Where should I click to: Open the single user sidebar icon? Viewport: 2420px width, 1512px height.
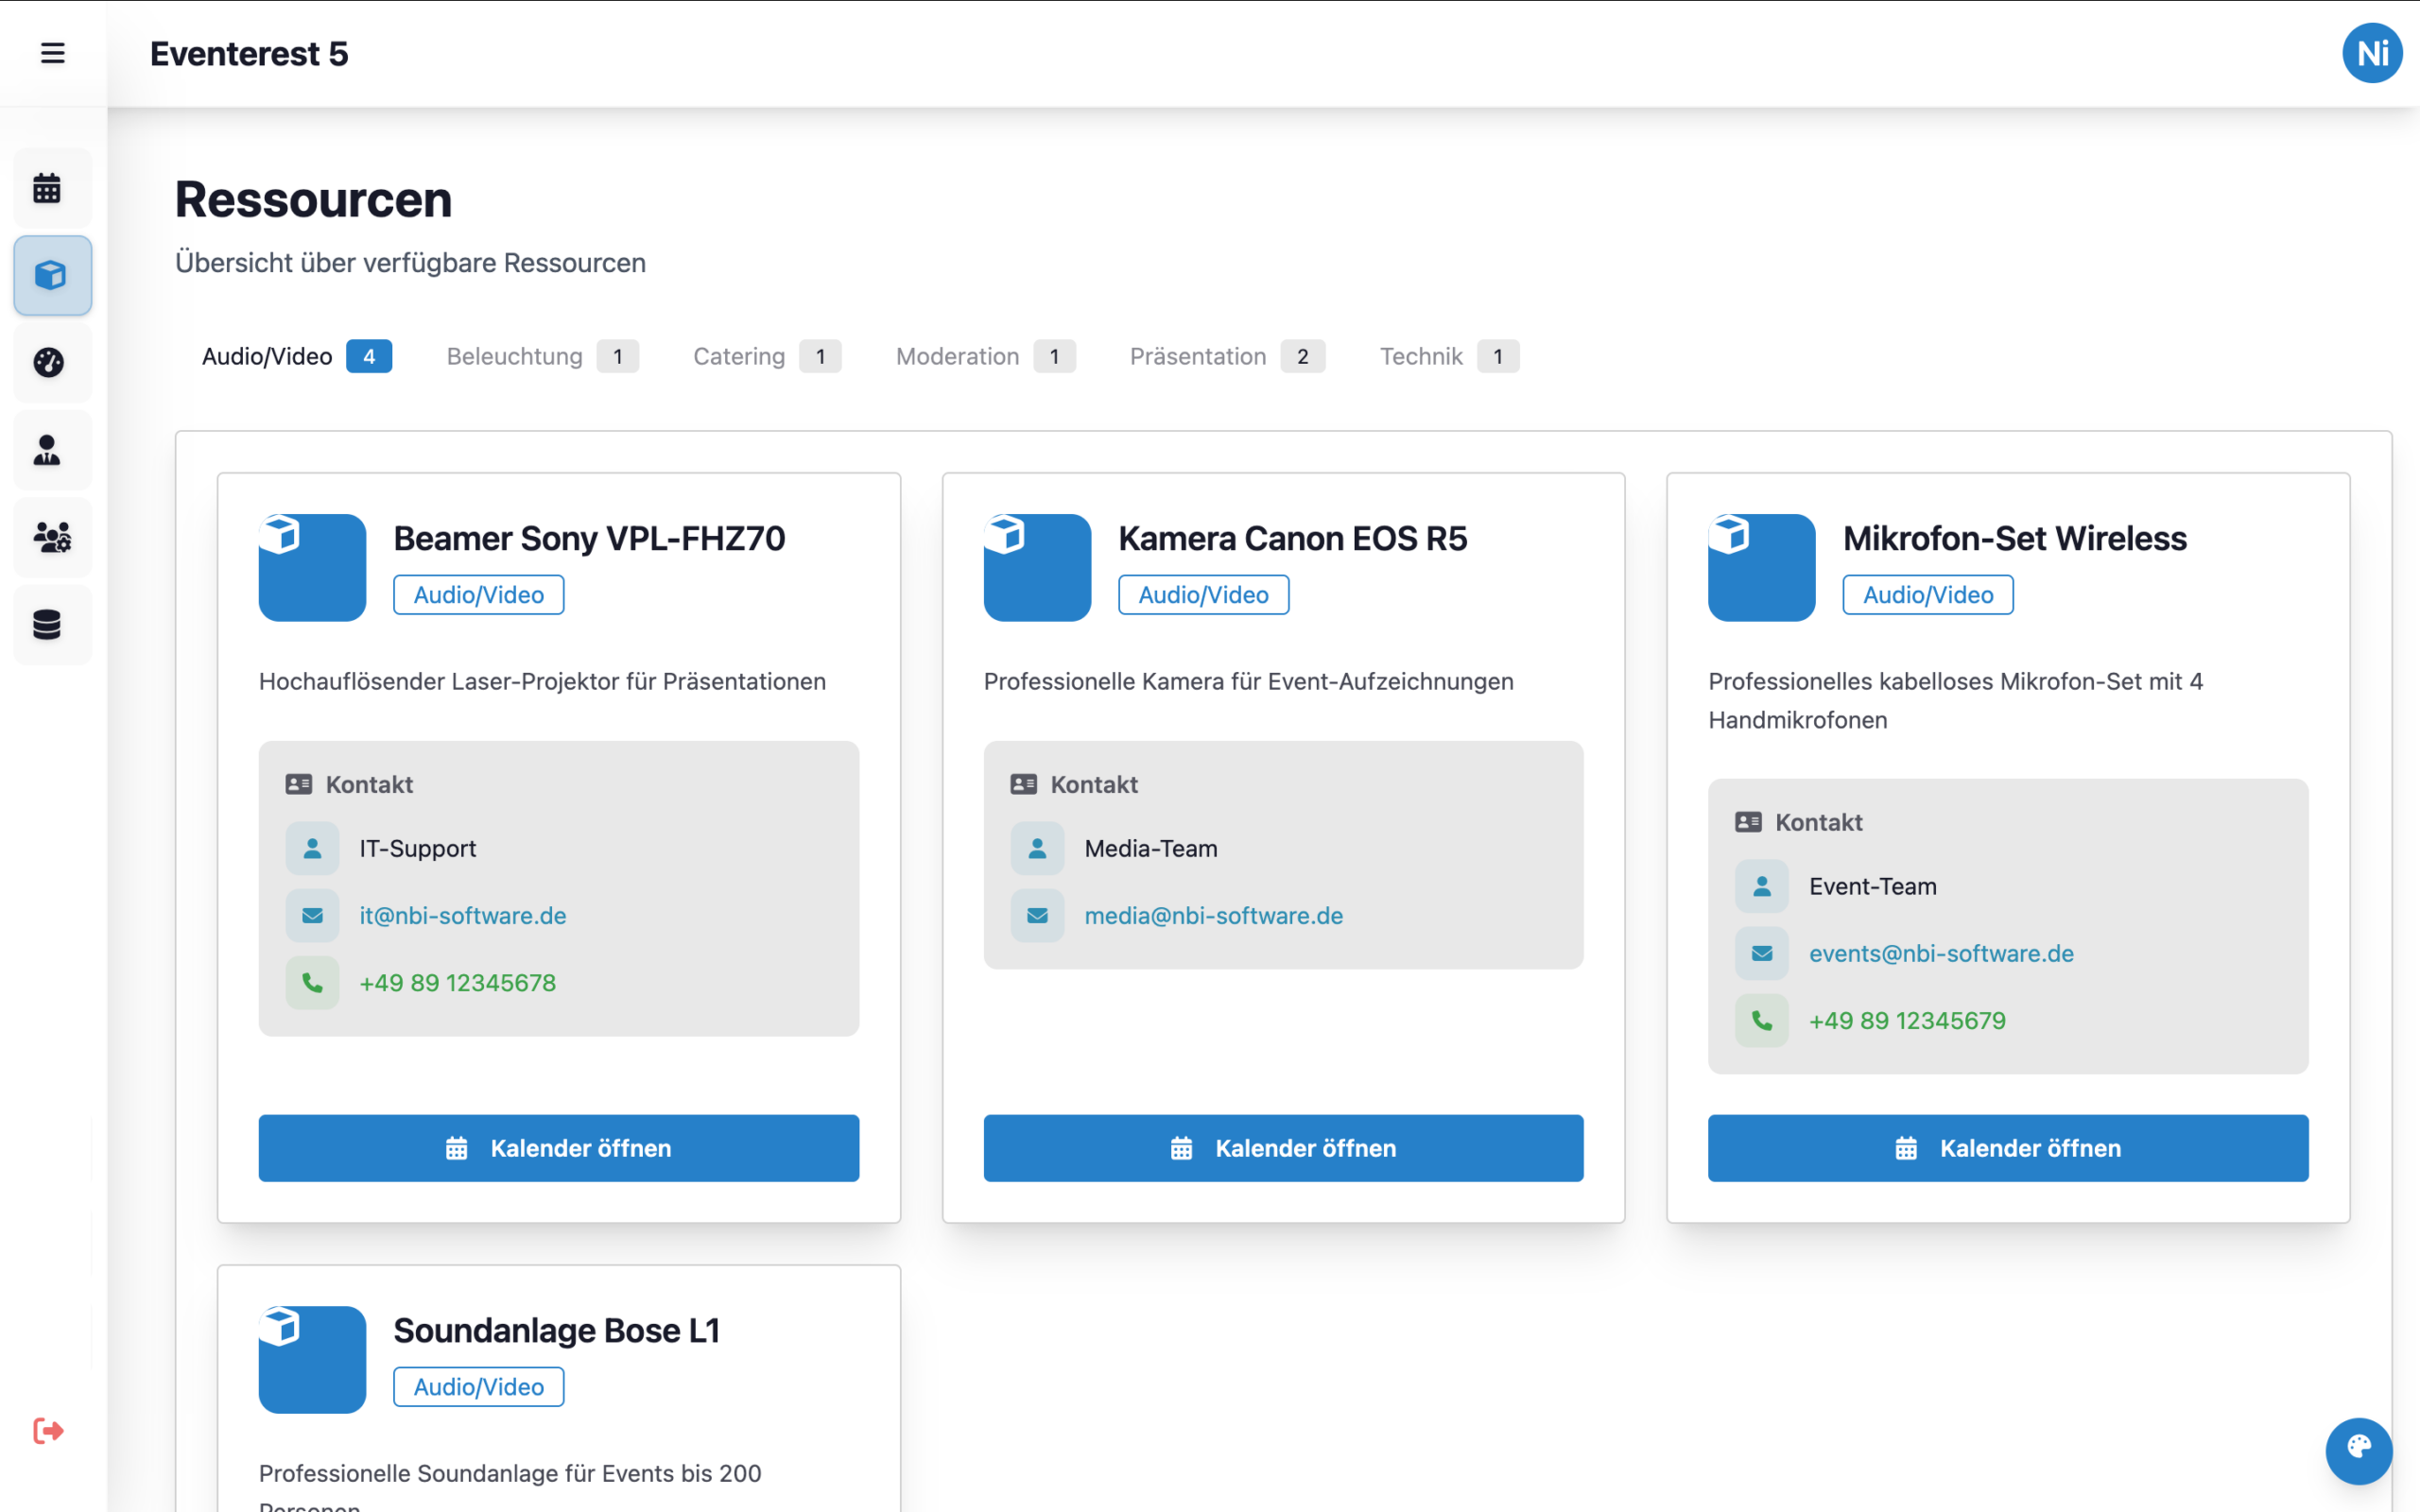pos(48,450)
